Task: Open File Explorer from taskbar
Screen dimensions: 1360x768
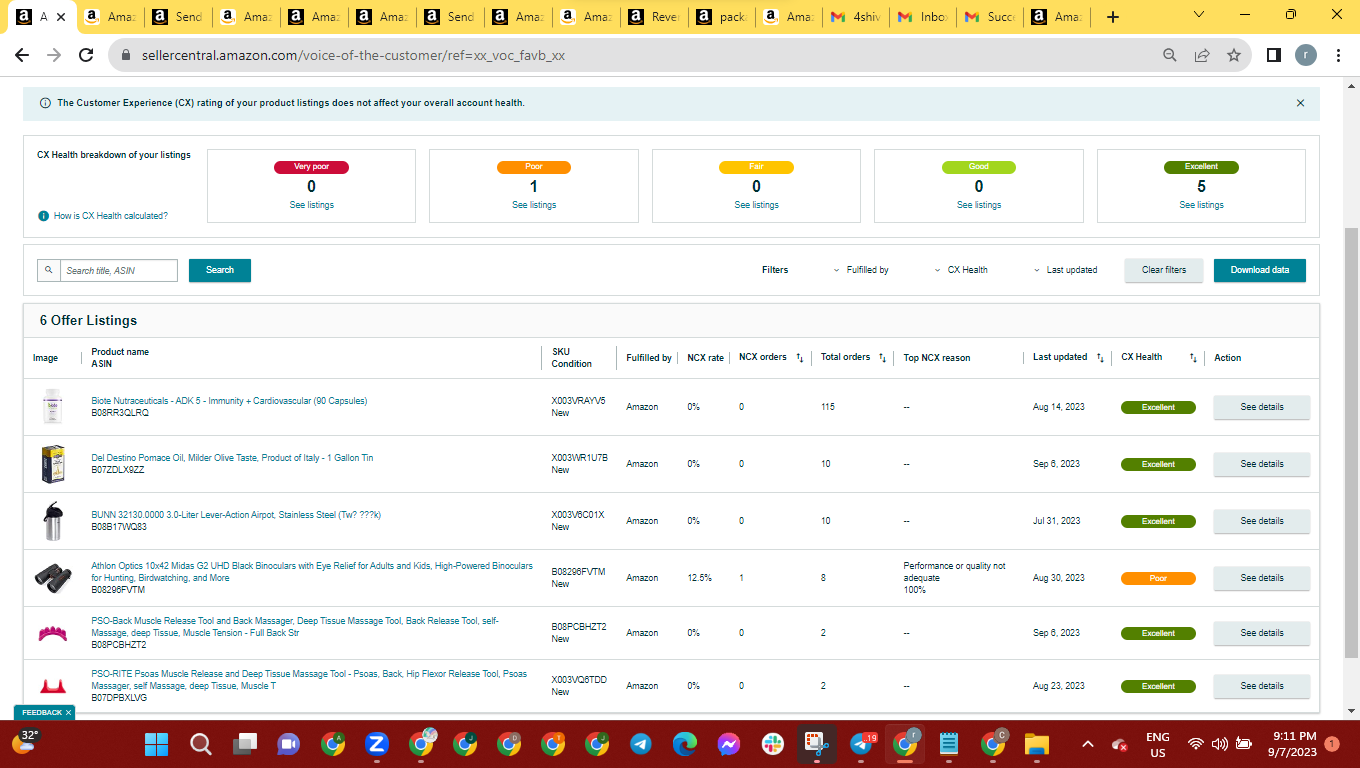Action: (1037, 744)
